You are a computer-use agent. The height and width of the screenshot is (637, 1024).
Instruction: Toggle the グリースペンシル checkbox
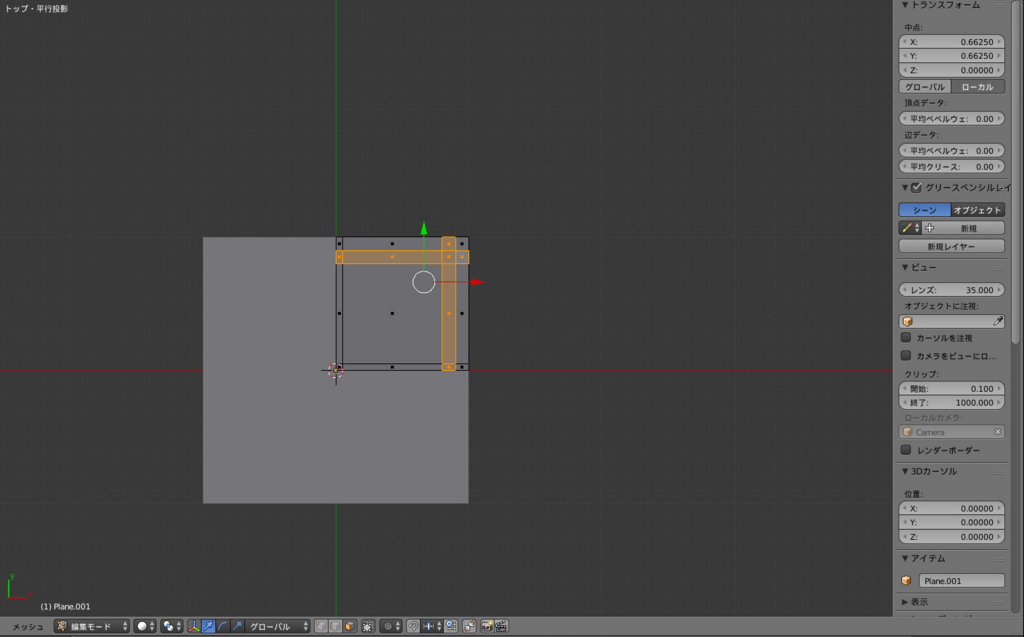916,188
